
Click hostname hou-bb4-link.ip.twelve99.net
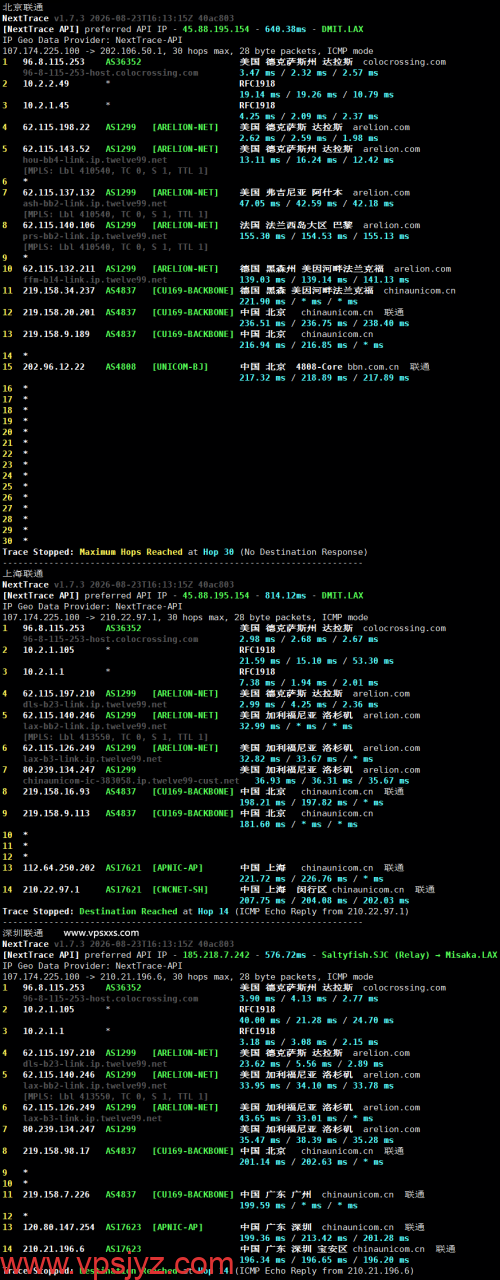point(95,160)
